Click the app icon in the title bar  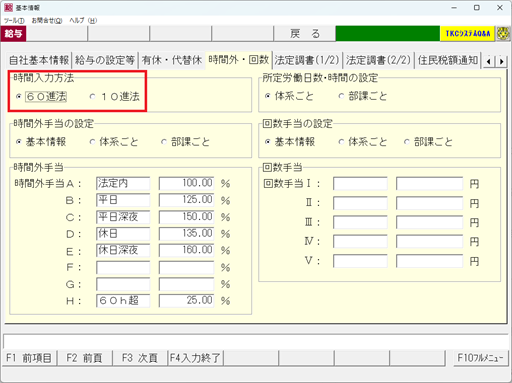8,7
